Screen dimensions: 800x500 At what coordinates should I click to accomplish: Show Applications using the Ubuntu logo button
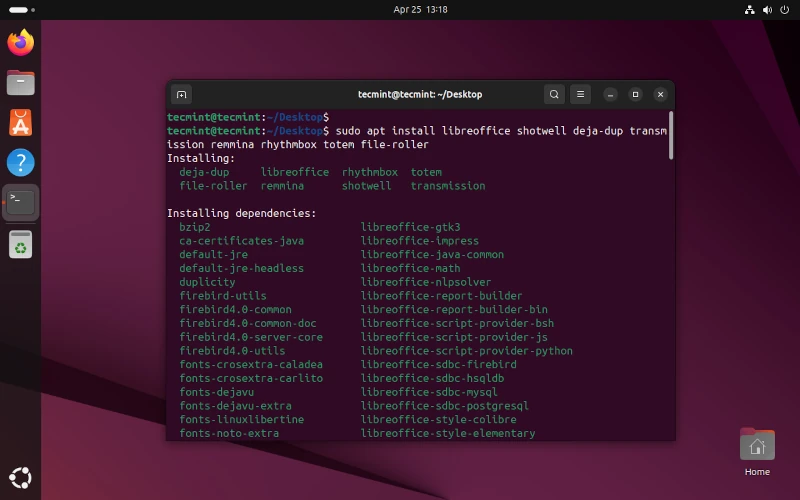coord(20,477)
